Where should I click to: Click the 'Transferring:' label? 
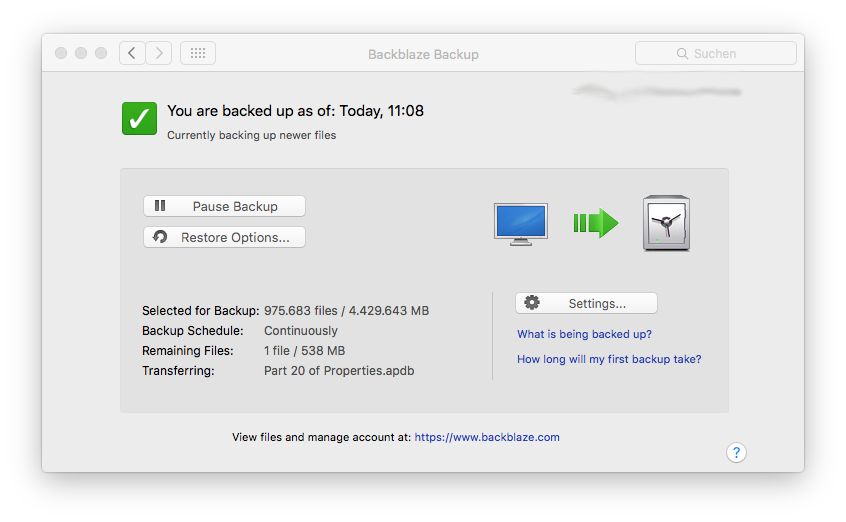click(x=178, y=371)
